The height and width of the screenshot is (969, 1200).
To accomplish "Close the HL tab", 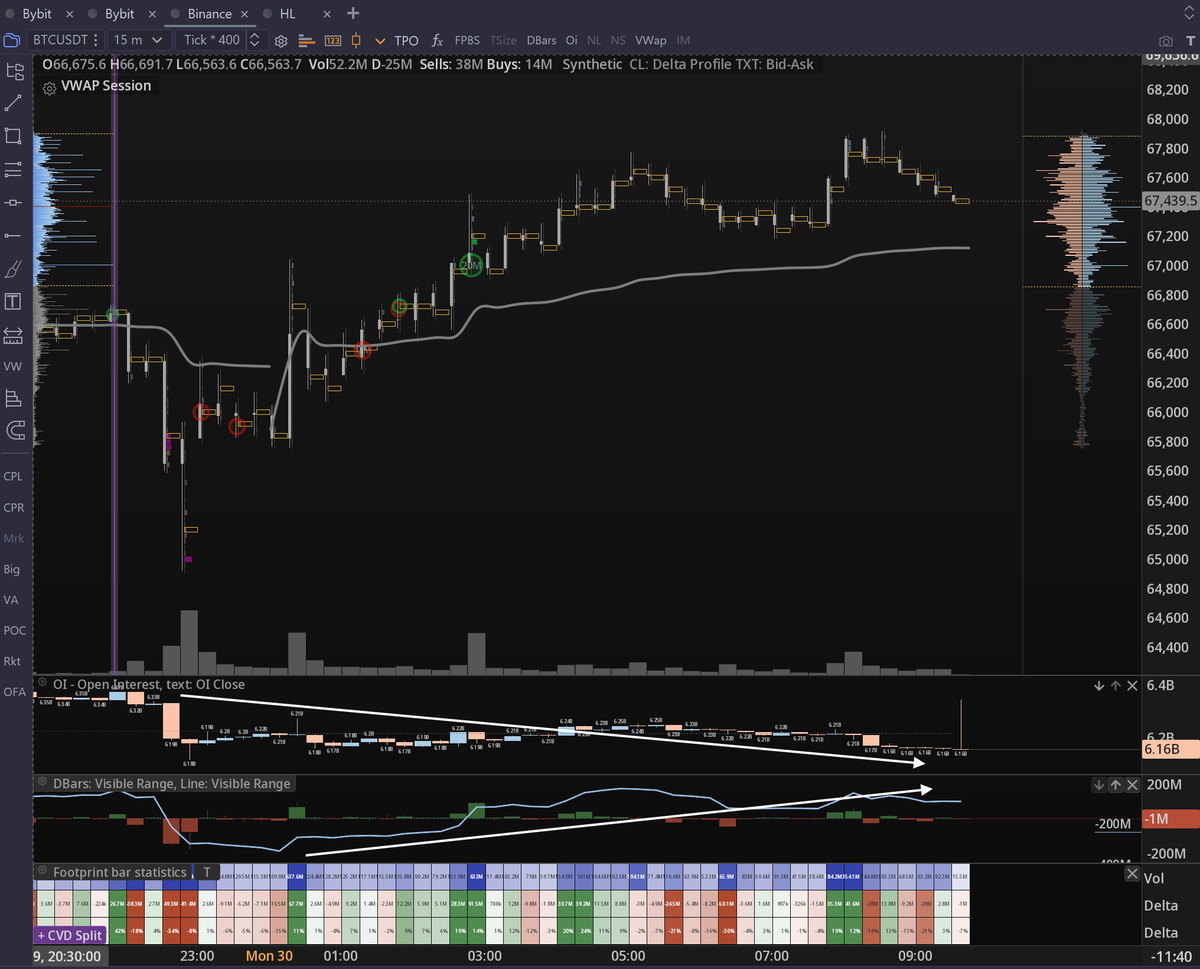I will click(x=329, y=13).
